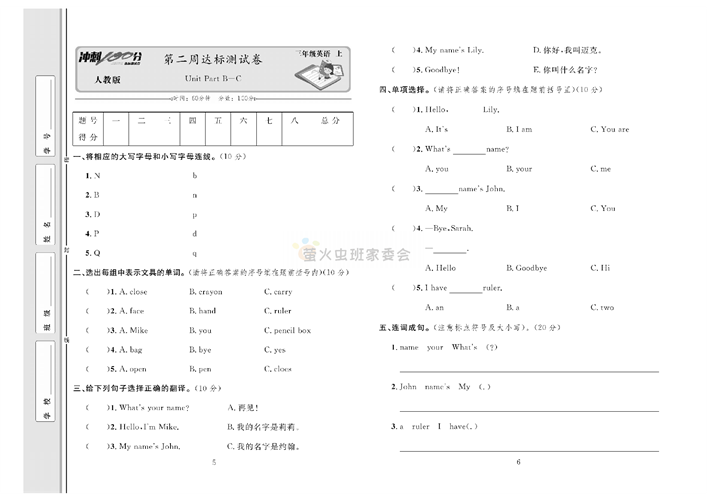The width and height of the screenshot is (707, 500).
Task: Click the option 'C. two'
Action: click(x=602, y=307)
